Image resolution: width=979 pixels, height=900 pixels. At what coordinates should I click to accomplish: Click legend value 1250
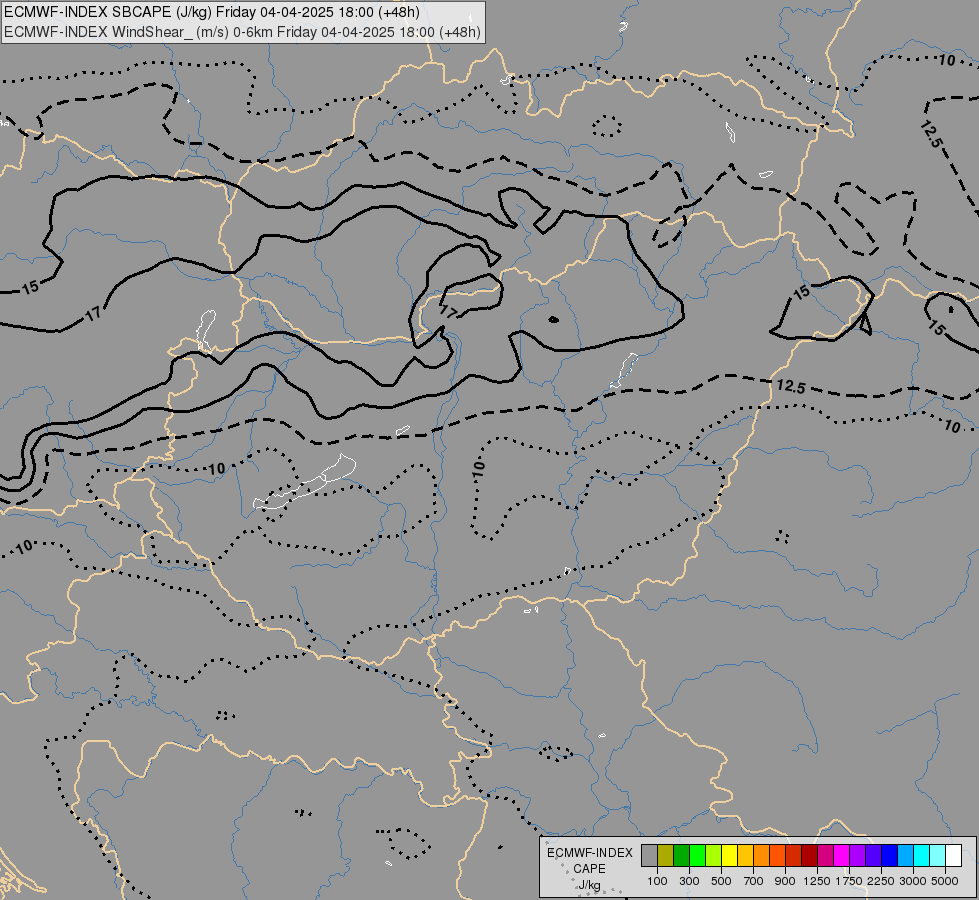pyautogui.click(x=817, y=881)
